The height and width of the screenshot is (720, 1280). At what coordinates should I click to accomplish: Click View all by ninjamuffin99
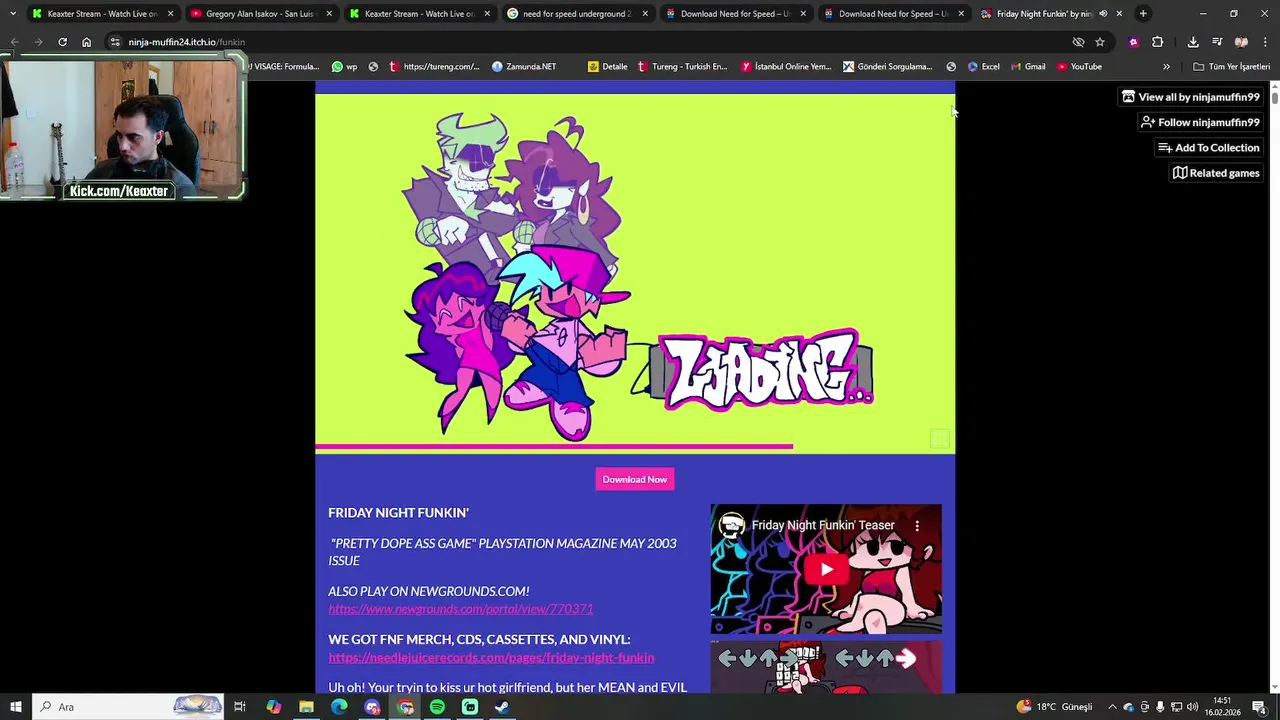[1190, 97]
